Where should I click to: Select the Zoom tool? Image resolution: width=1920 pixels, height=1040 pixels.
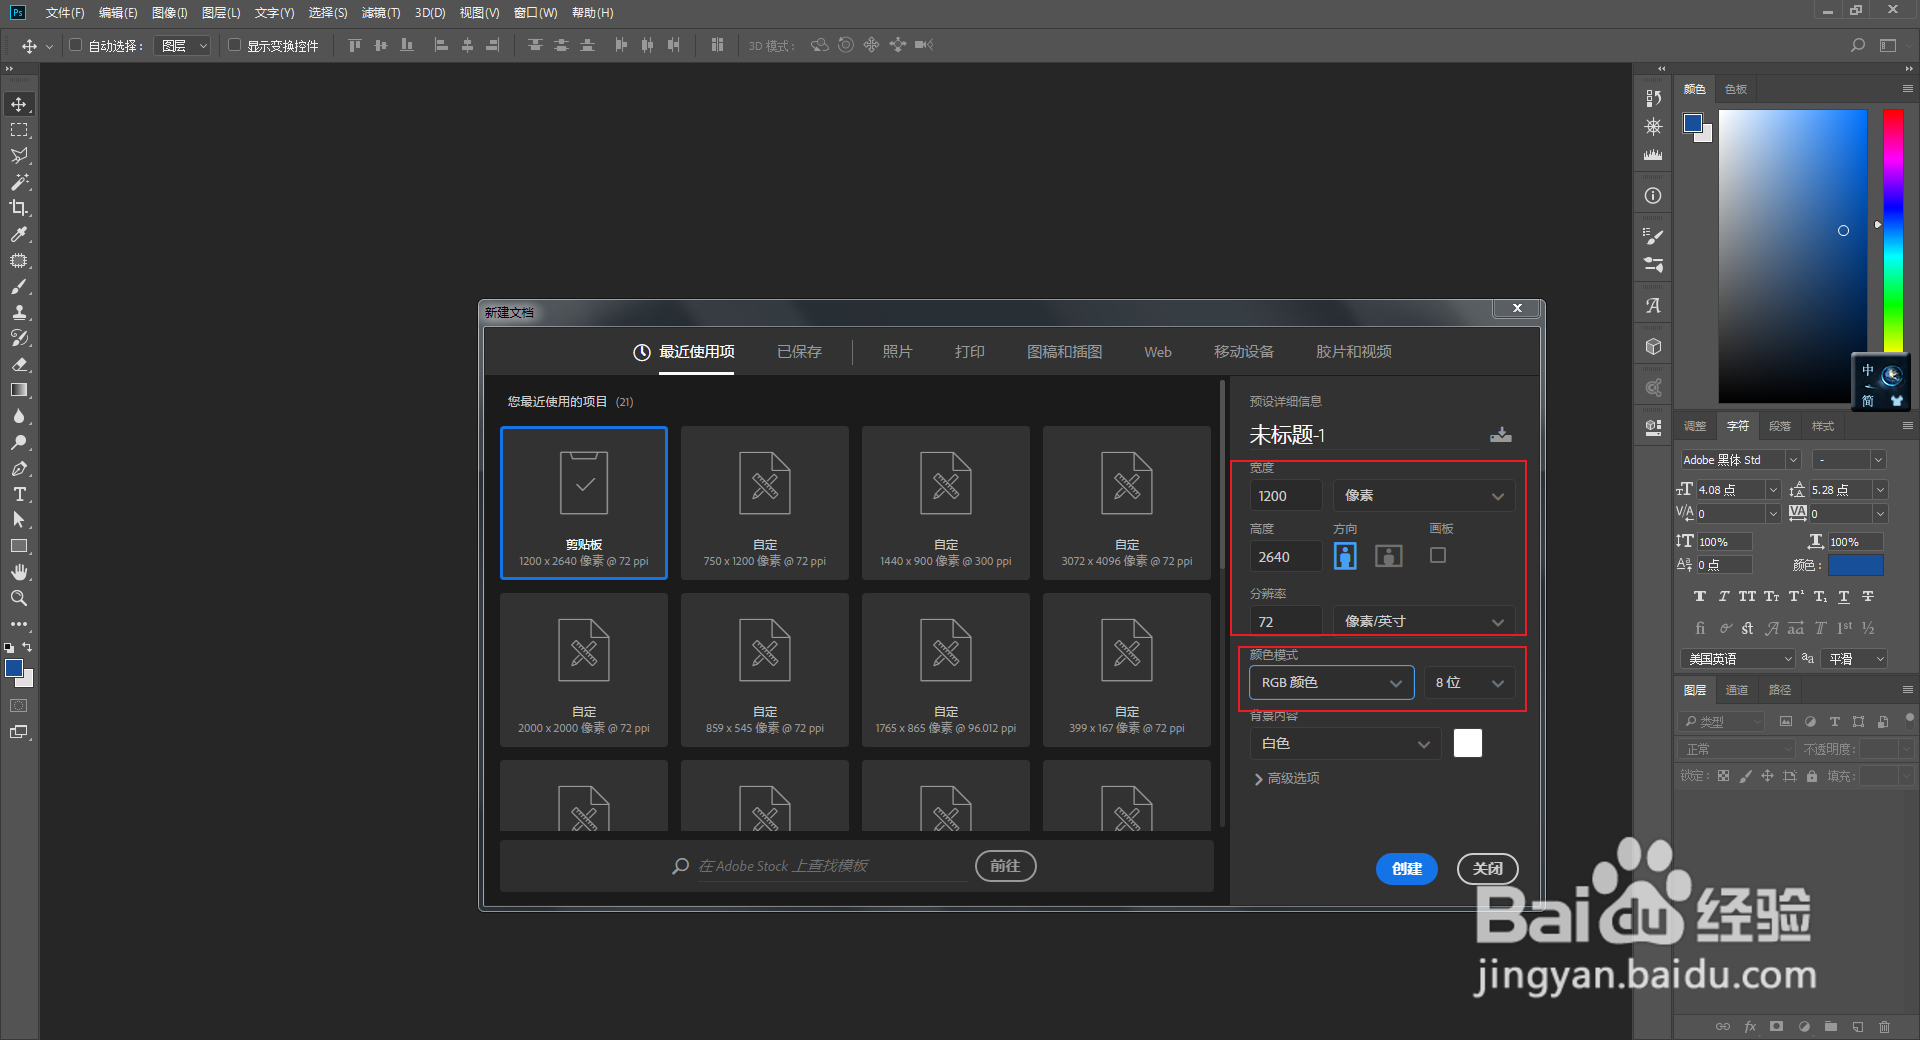pyautogui.click(x=19, y=598)
